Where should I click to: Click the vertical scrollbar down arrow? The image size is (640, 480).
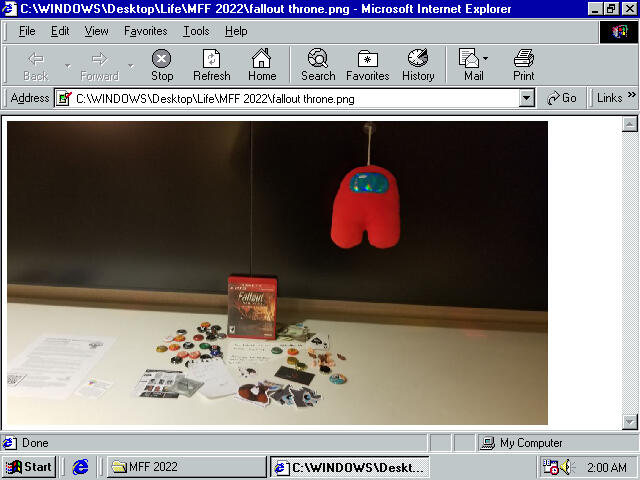[x=630, y=421]
